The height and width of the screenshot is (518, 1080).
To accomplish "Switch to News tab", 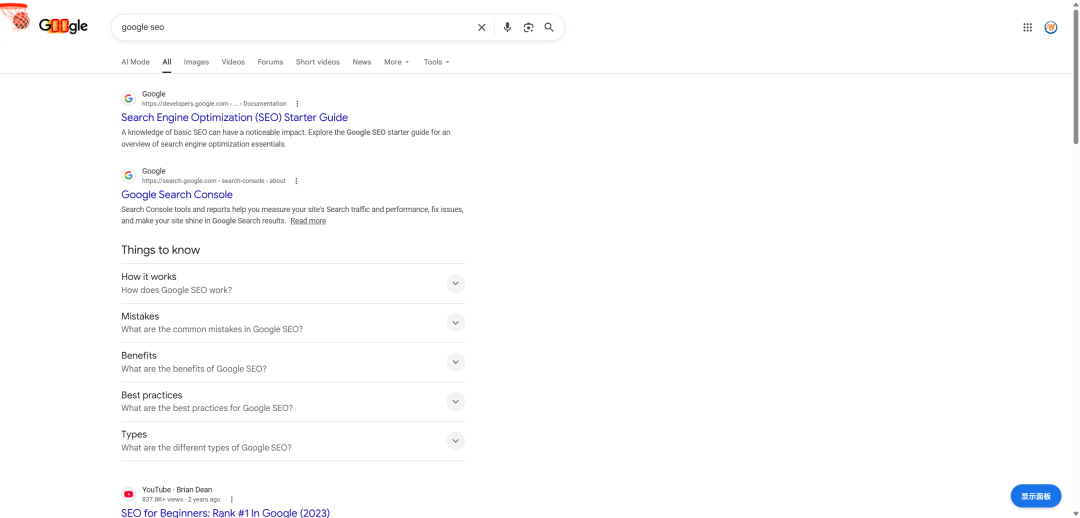I will coord(362,62).
